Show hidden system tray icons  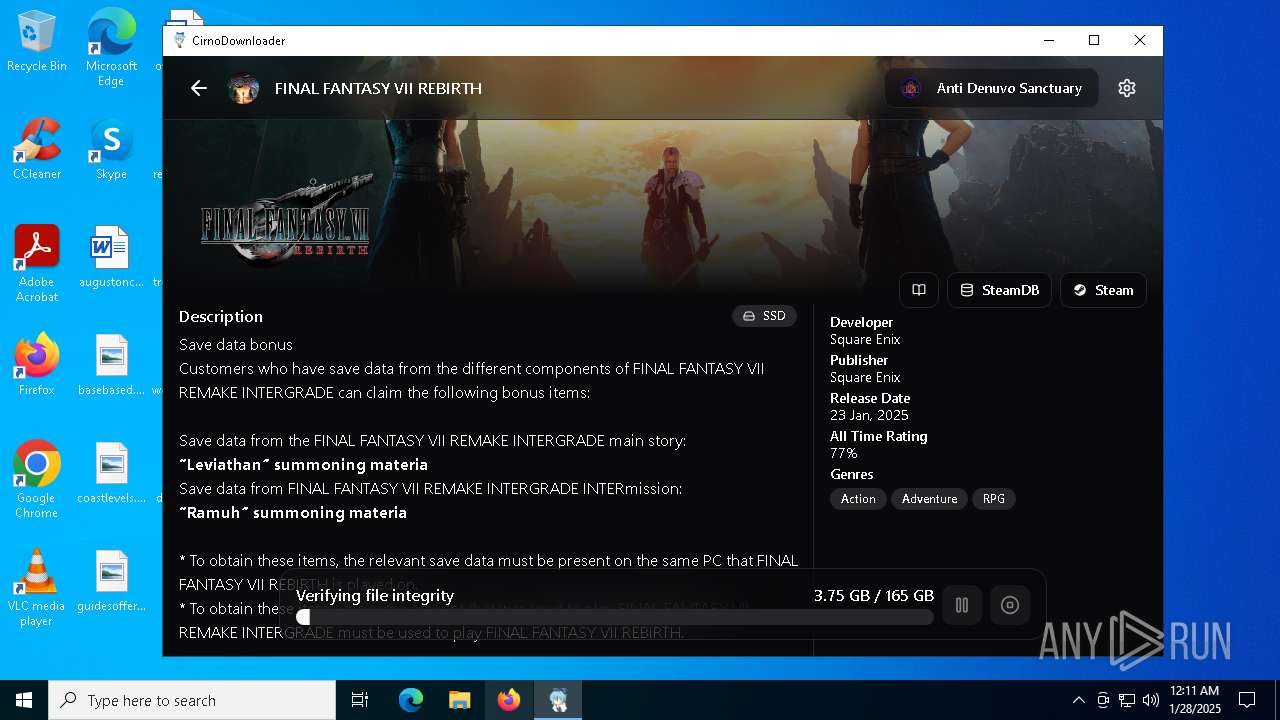1078,700
